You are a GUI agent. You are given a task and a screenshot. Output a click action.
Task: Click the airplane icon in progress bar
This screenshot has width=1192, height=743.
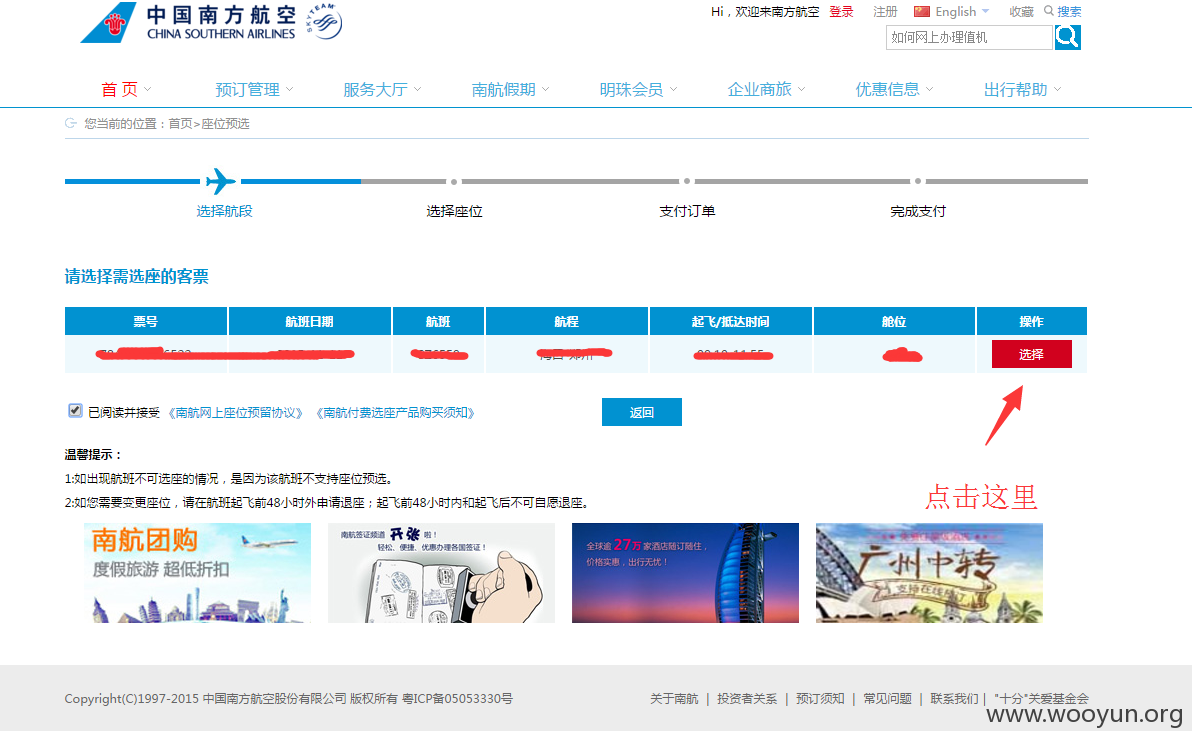point(221,181)
